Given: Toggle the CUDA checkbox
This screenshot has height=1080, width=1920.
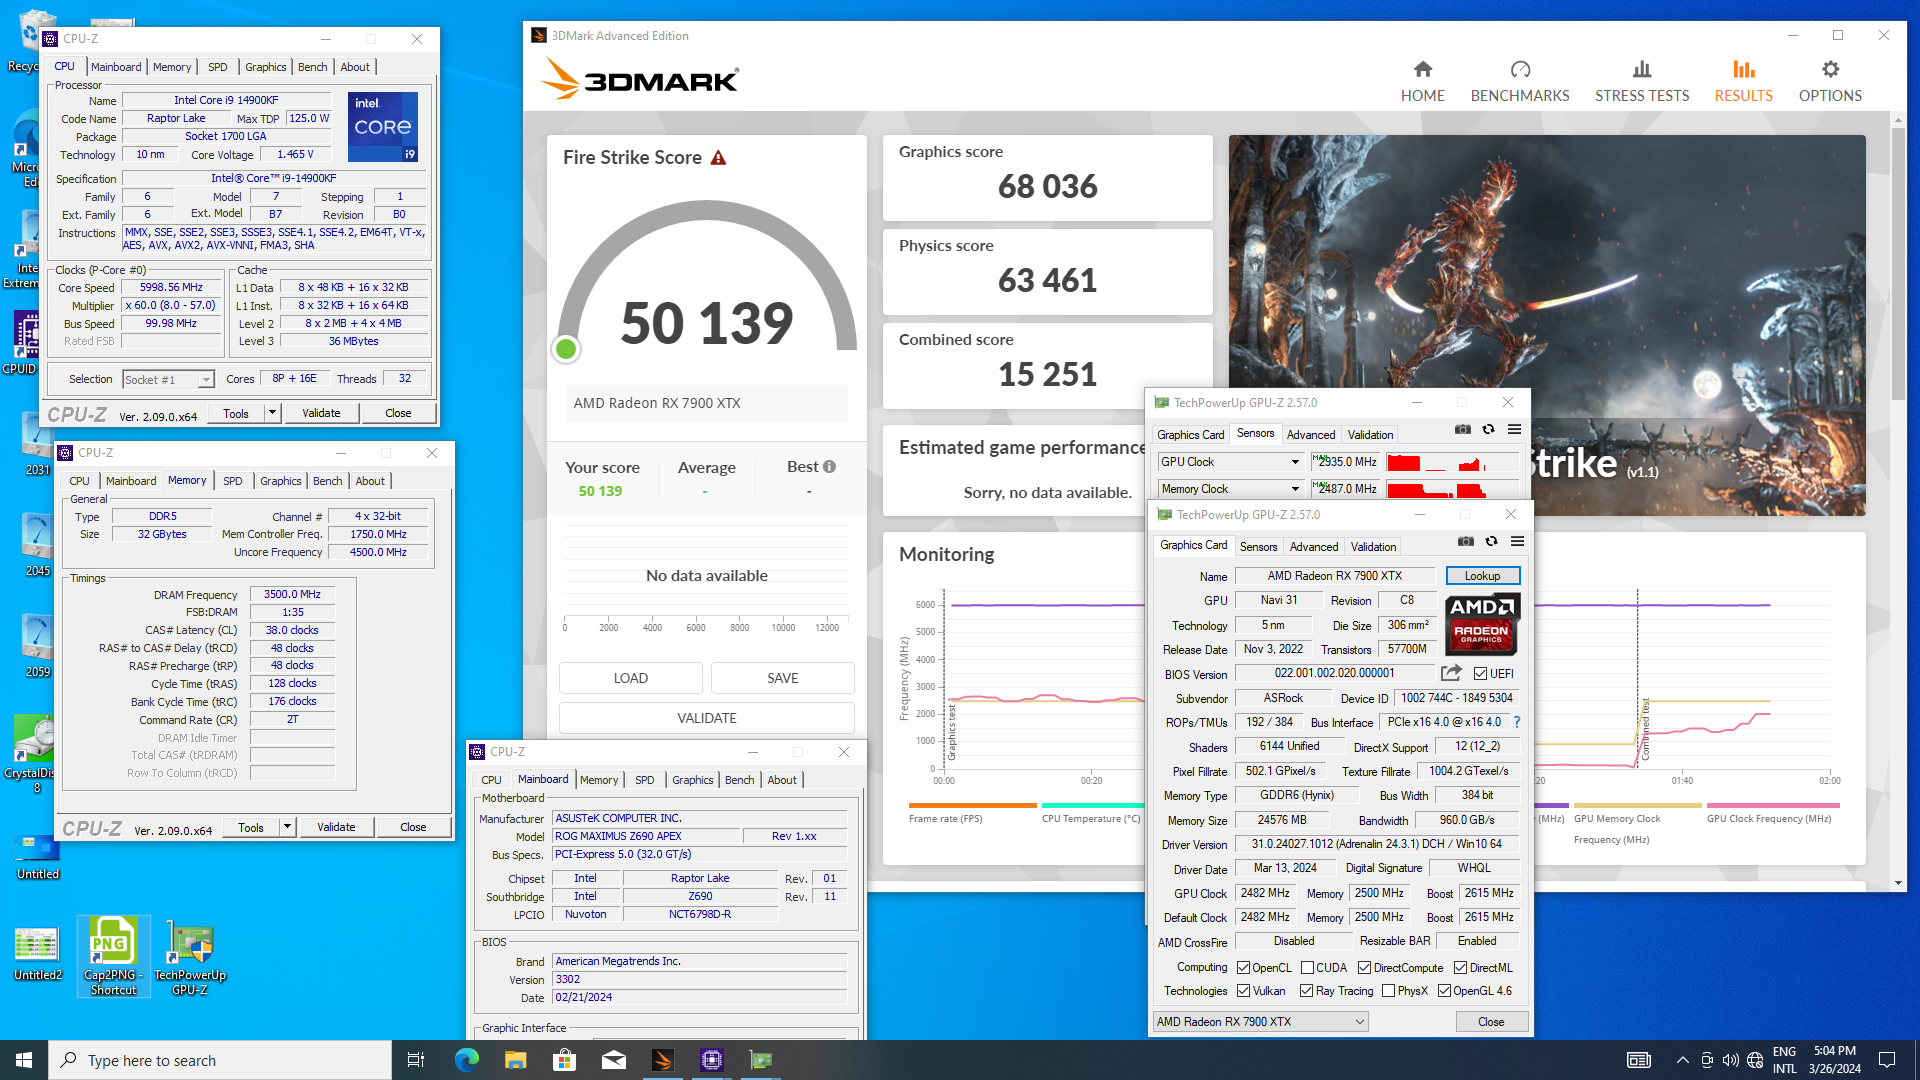Looking at the screenshot, I should coord(1307,968).
